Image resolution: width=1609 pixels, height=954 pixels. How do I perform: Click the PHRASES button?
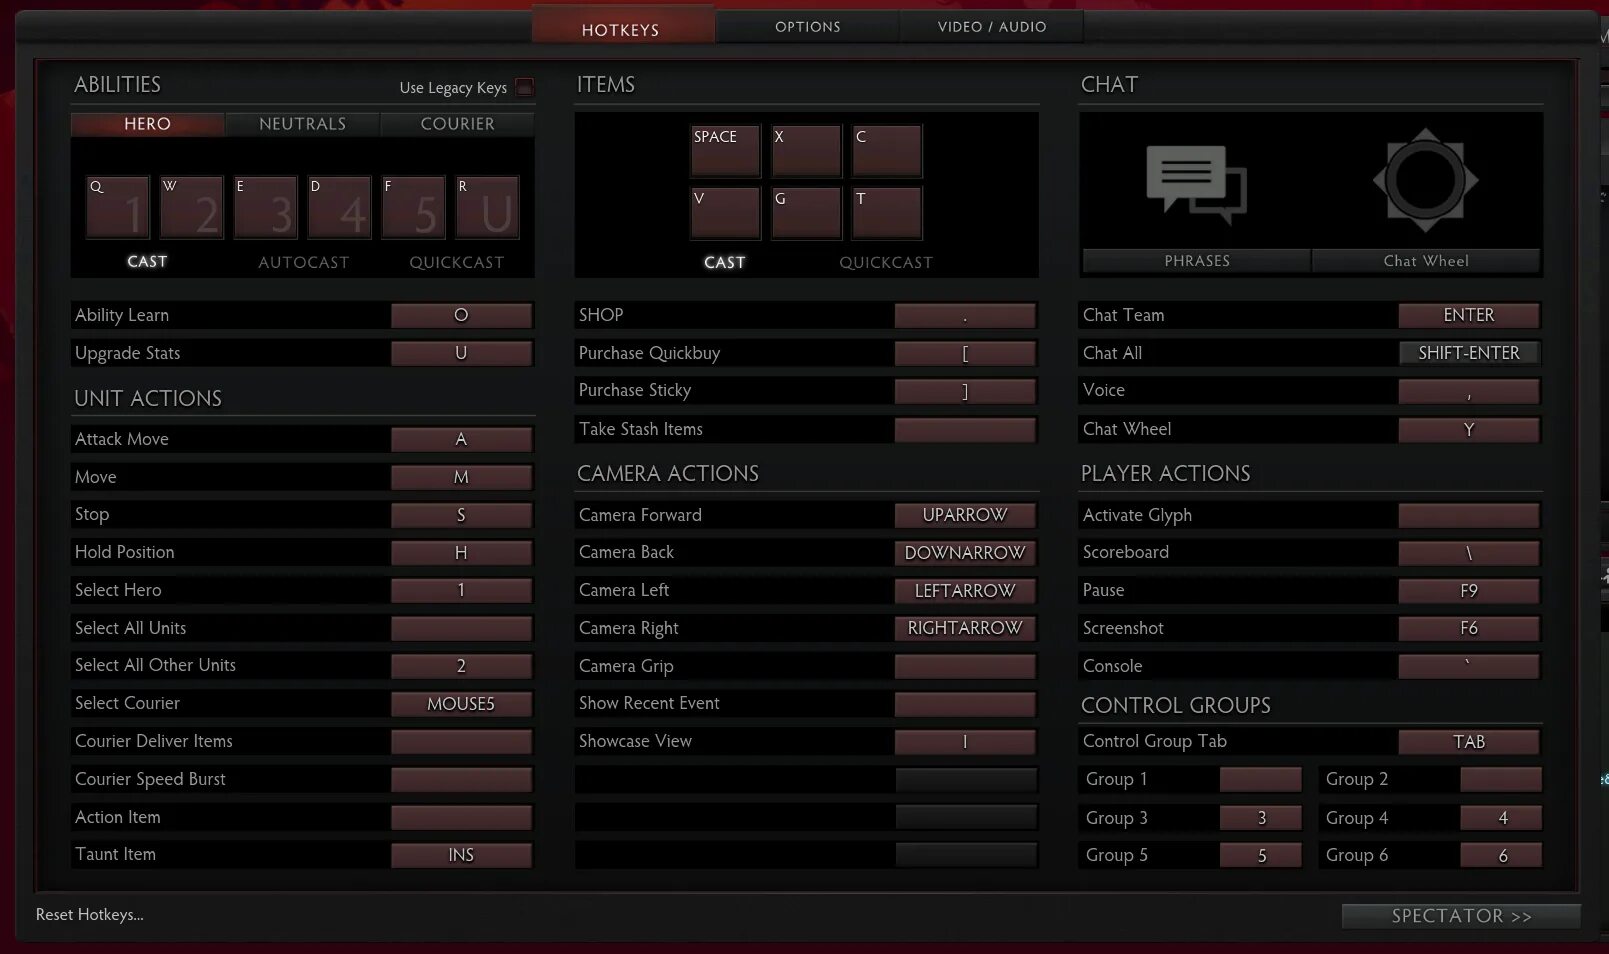coord(1197,261)
